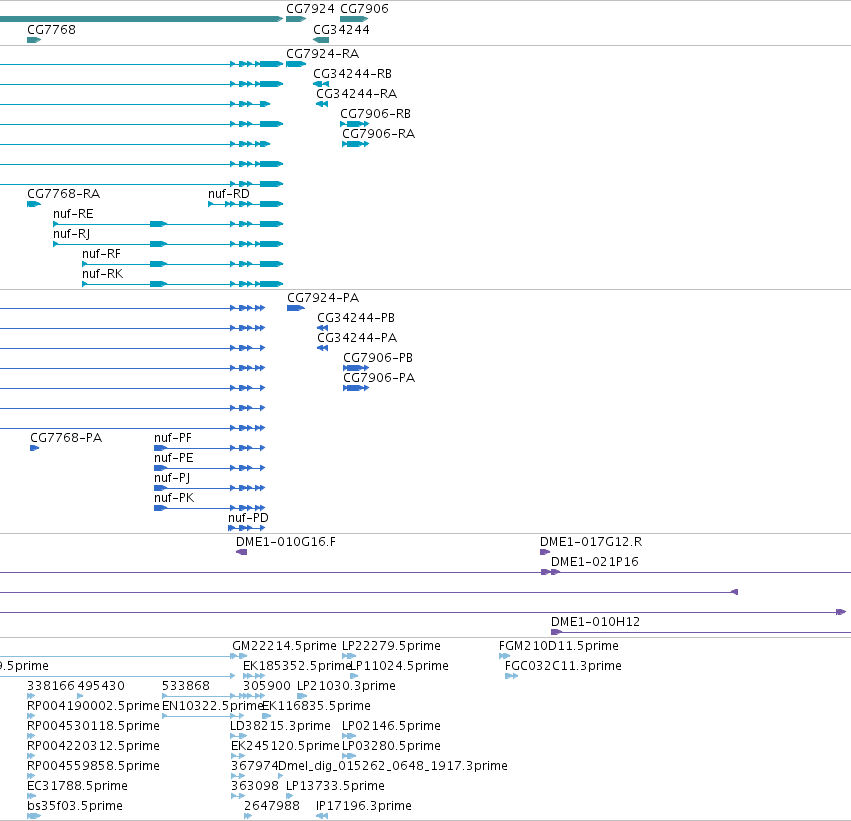Screen dimensions: 851x821
Task: Select the nuf-PF protein label
Action: tap(173, 438)
